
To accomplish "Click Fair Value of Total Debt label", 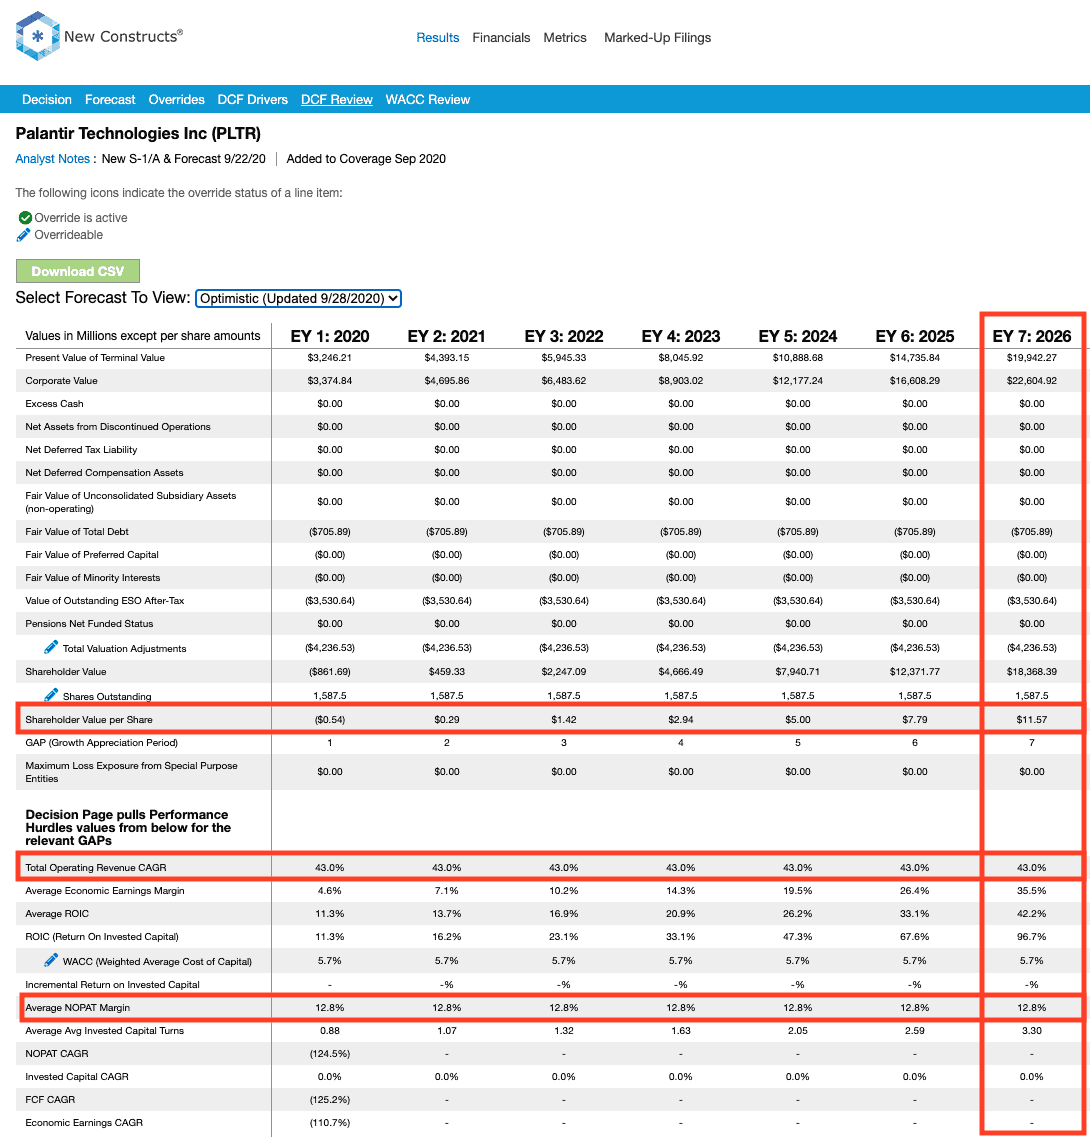I will tap(77, 532).
